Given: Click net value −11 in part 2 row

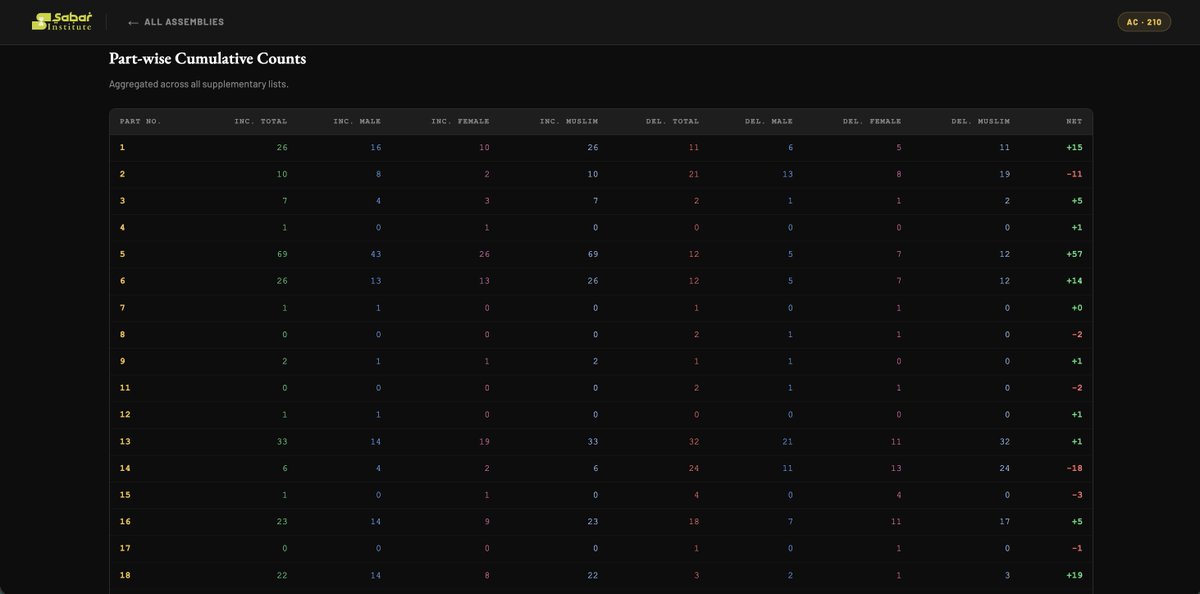Looking at the screenshot, I should (x=1074, y=174).
